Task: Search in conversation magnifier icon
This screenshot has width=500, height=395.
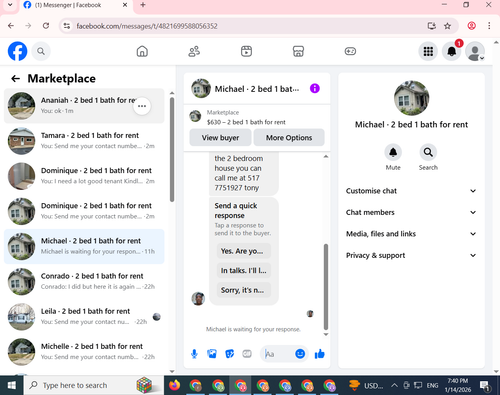Action: pyautogui.click(x=428, y=152)
